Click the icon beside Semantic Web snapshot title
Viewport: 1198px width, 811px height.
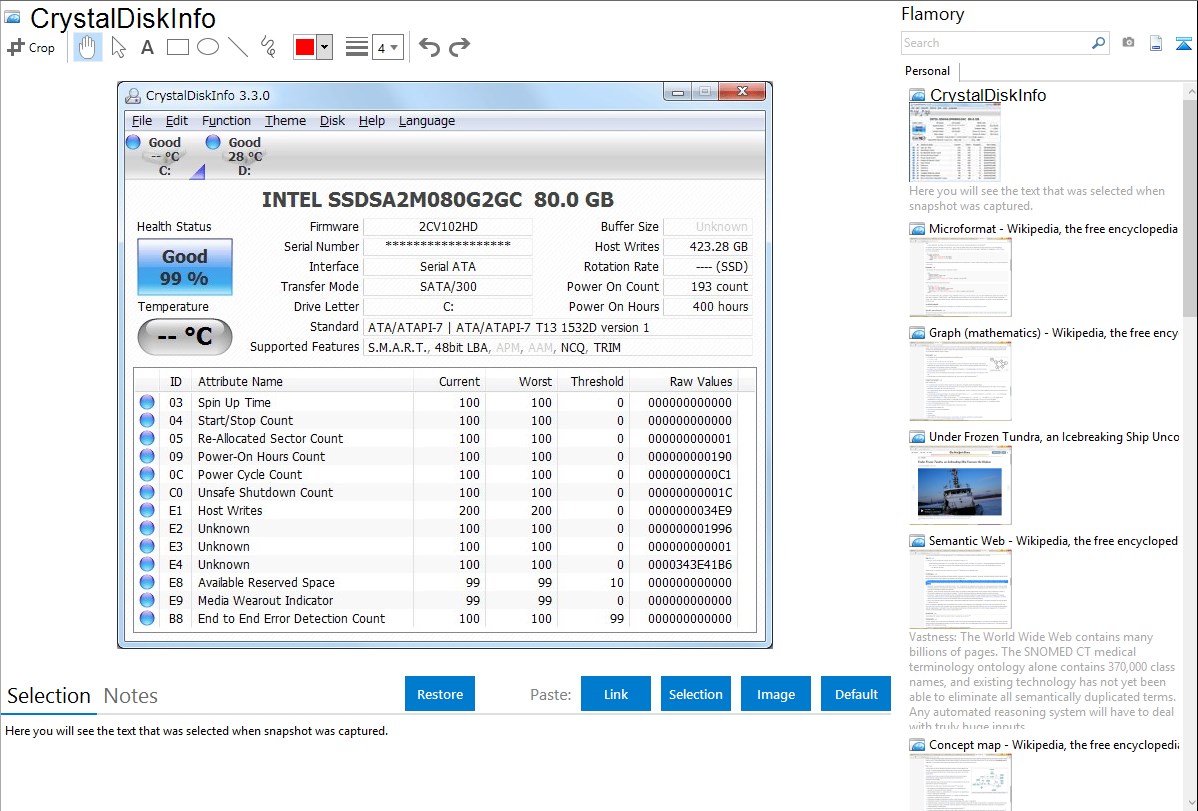click(x=917, y=541)
